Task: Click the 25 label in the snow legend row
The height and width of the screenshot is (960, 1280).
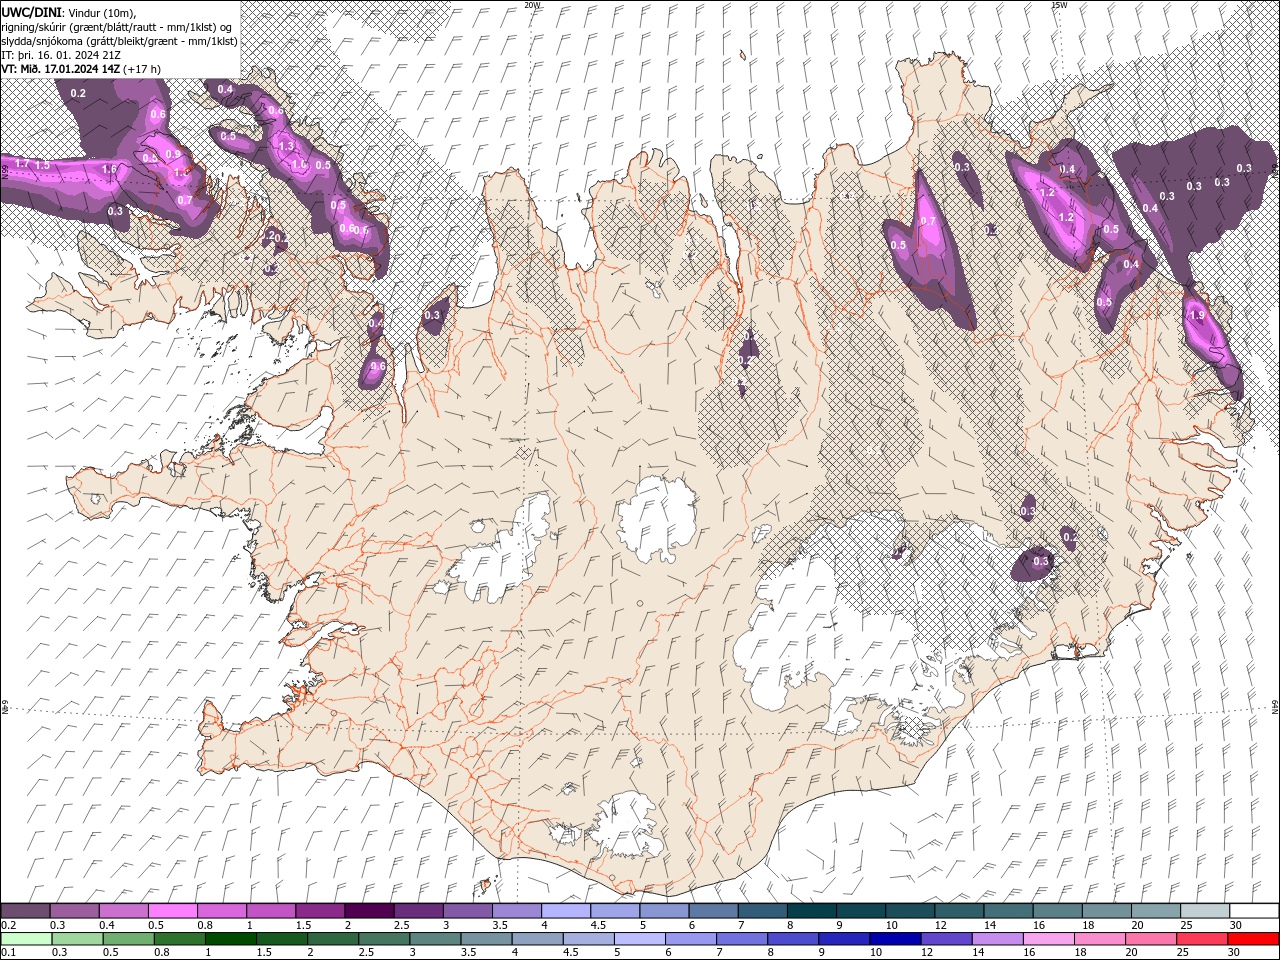Action: (x=1185, y=925)
